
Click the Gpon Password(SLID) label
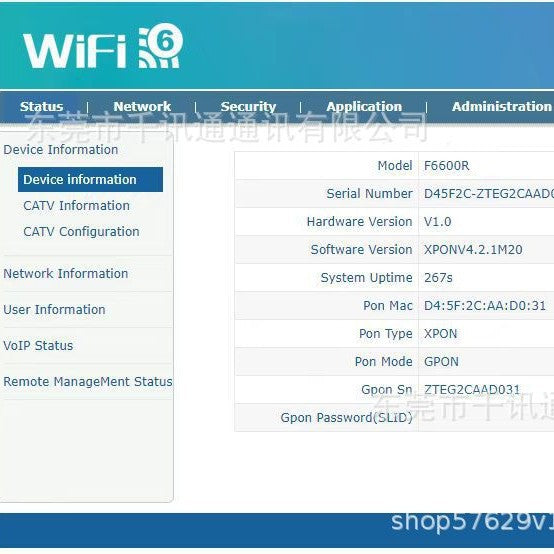[346, 418]
